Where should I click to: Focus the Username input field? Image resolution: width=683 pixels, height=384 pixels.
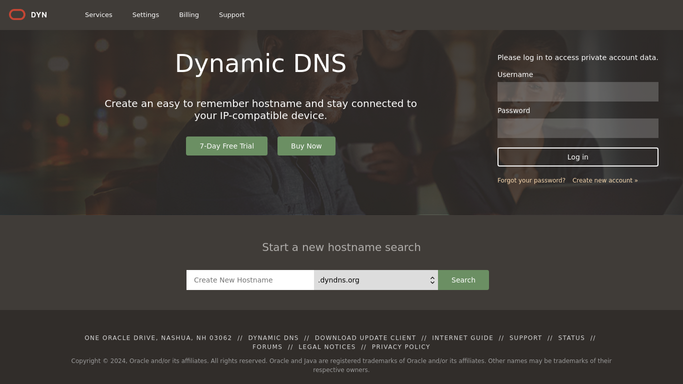(x=578, y=92)
